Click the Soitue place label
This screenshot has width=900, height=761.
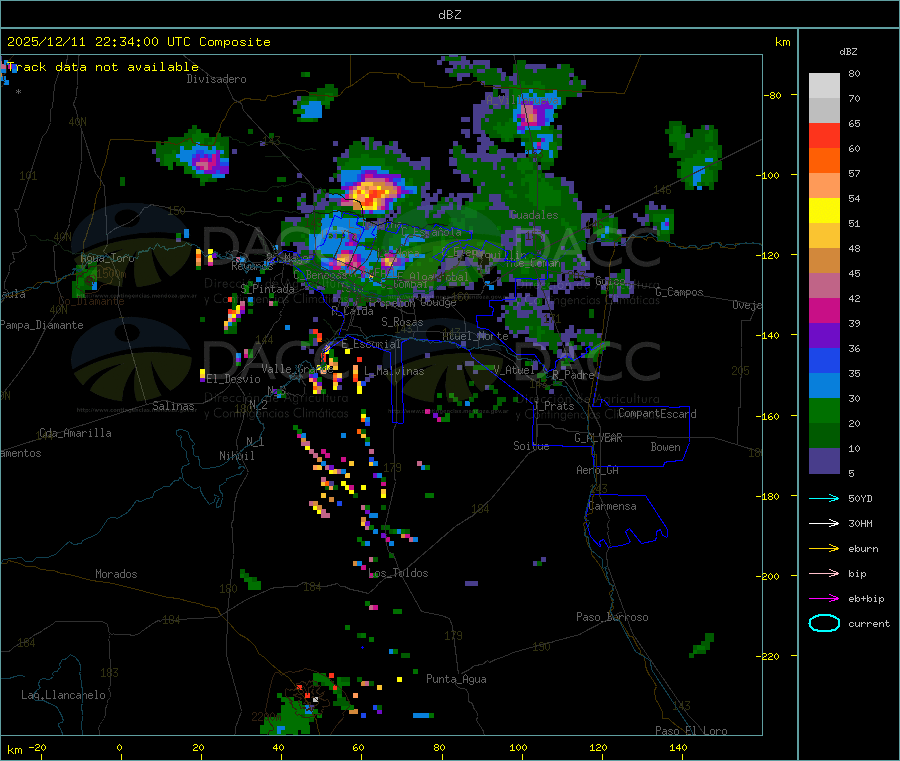click(531, 446)
